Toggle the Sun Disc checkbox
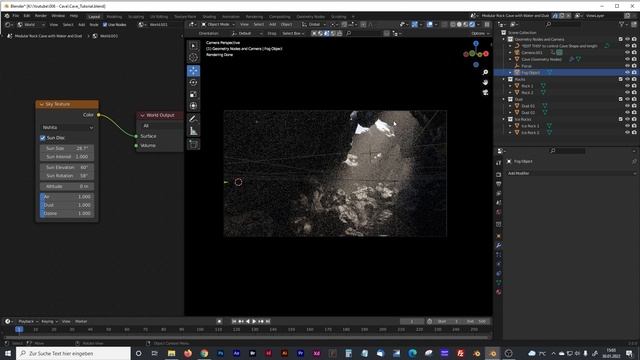This screenshot has height=360, width=640. [43, 138]
